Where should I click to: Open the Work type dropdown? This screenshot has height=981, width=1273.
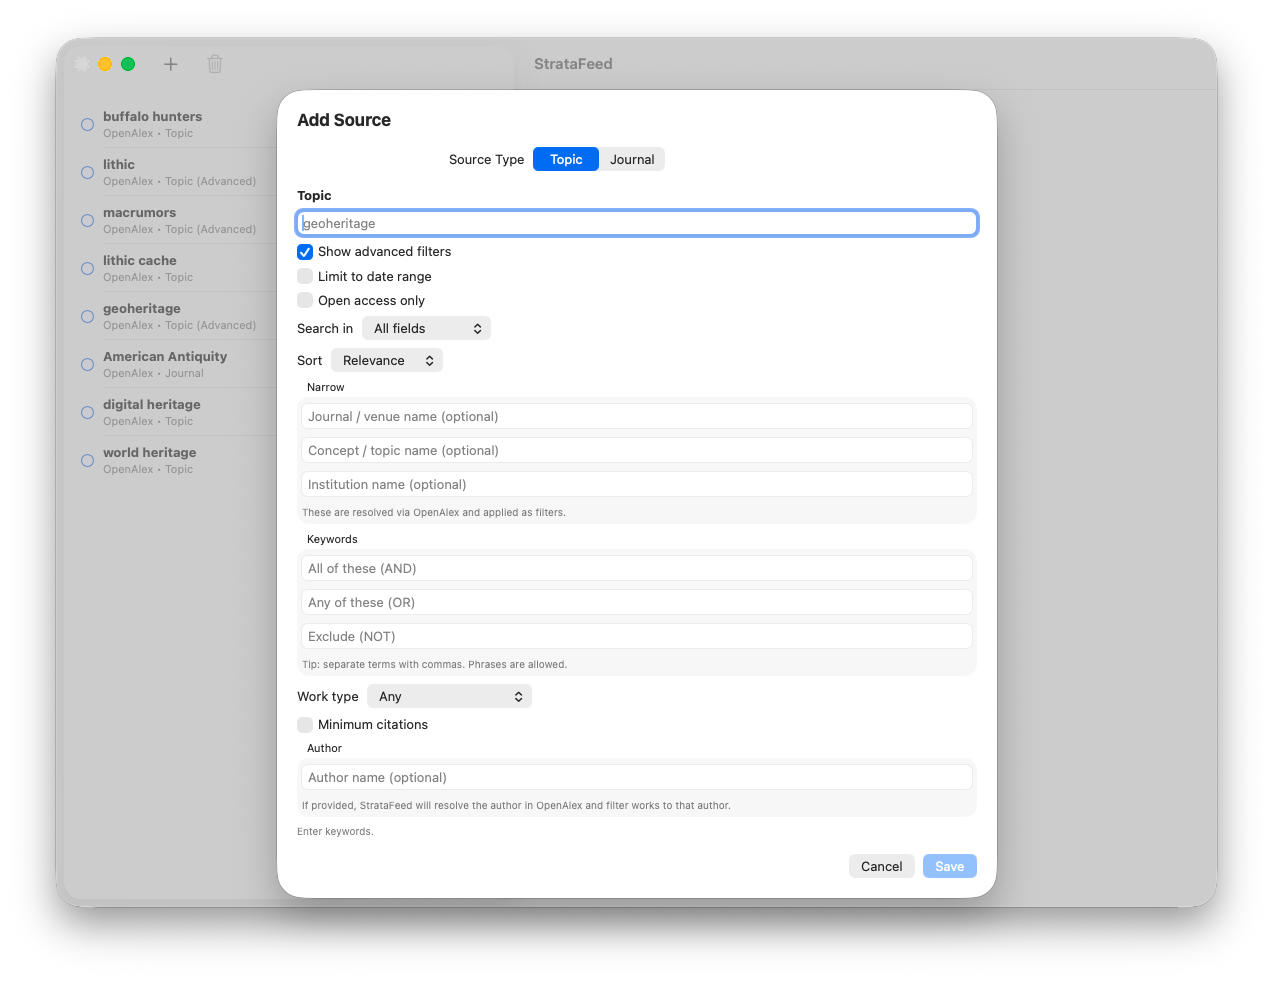click(448, 695)
